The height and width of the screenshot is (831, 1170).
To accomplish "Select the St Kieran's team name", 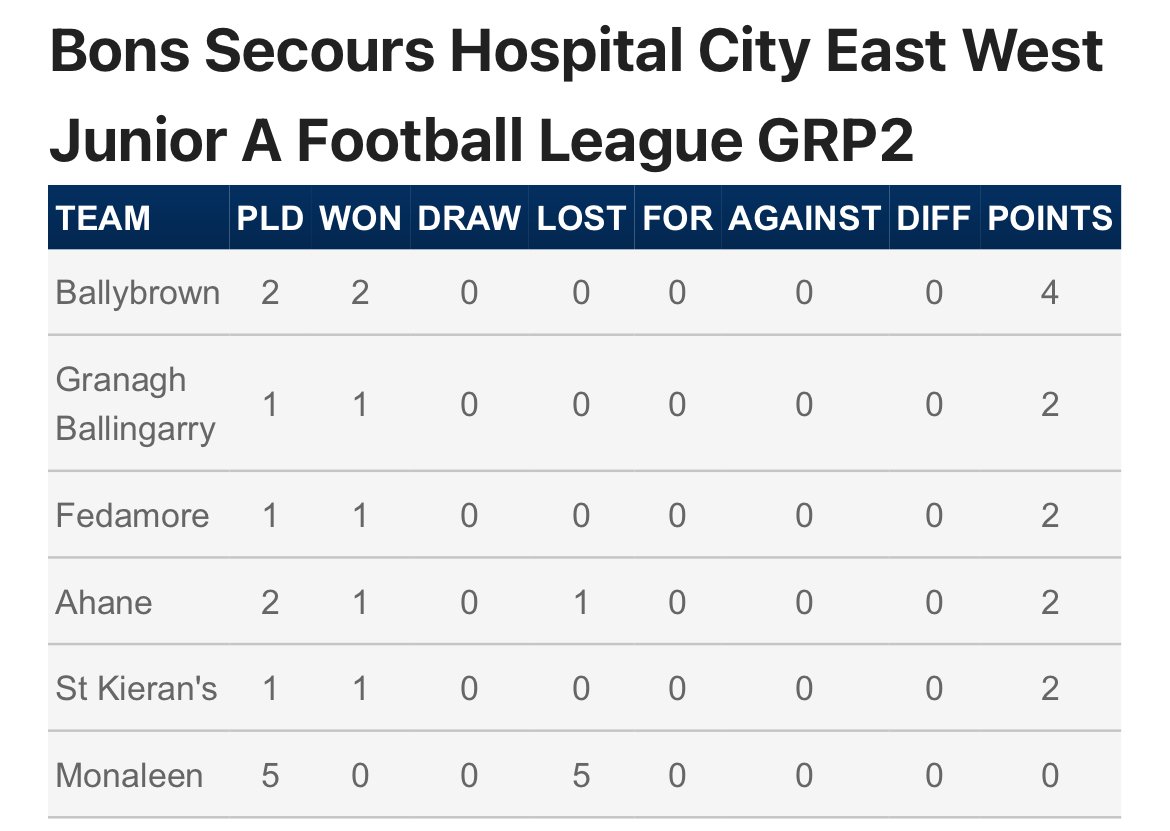I will [137, 689].
